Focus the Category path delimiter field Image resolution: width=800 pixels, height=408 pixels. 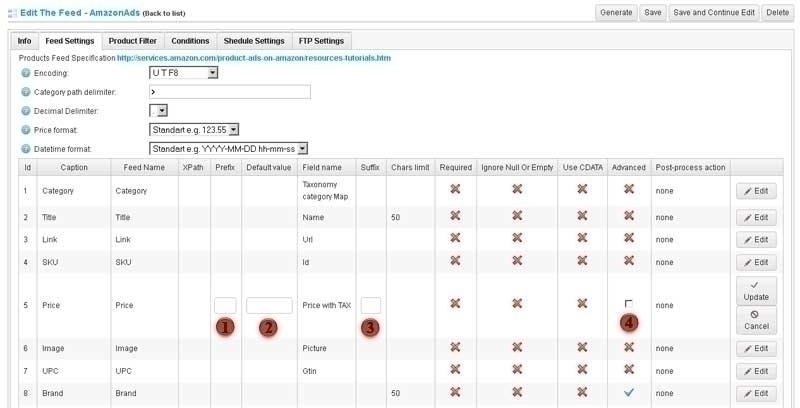[230, 92]
